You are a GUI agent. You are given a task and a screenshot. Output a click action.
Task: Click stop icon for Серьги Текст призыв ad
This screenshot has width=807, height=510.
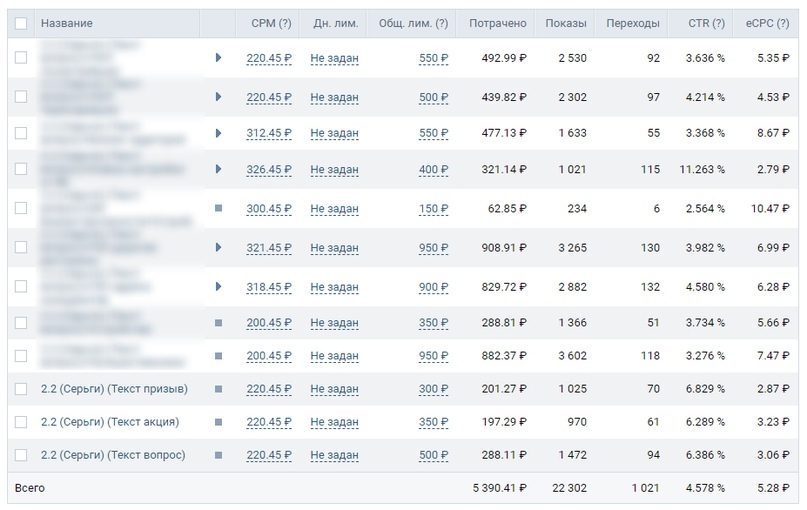(218, 389)
